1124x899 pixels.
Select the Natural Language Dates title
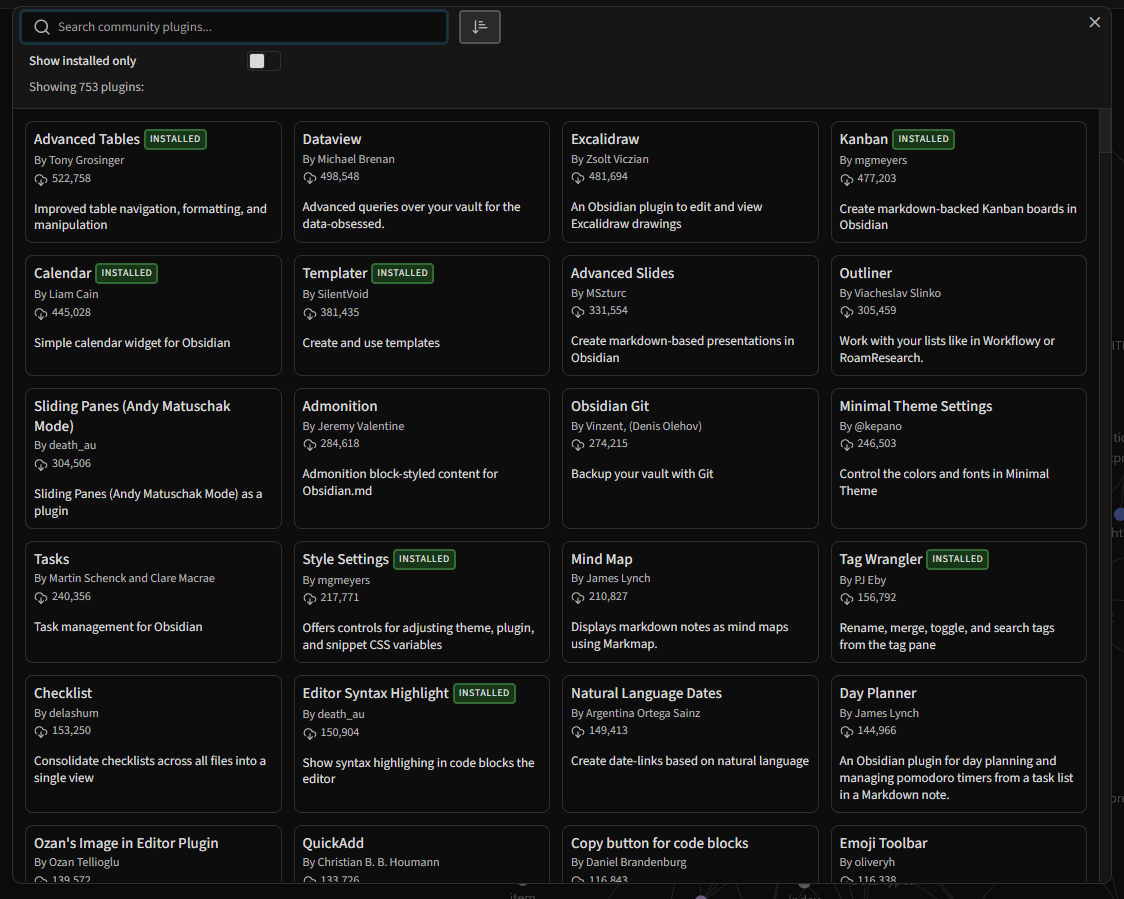646,693
